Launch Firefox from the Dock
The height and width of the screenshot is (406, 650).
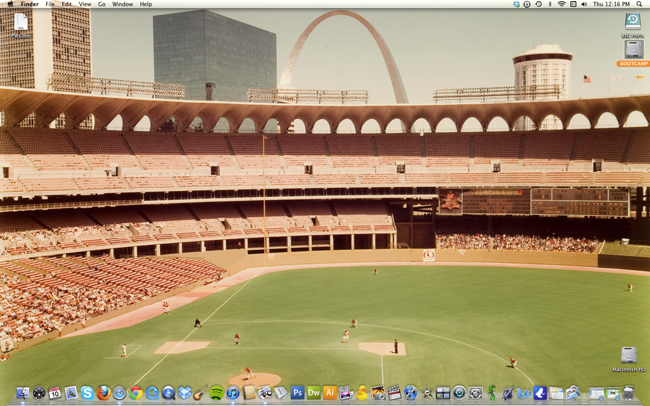[103, 392]
